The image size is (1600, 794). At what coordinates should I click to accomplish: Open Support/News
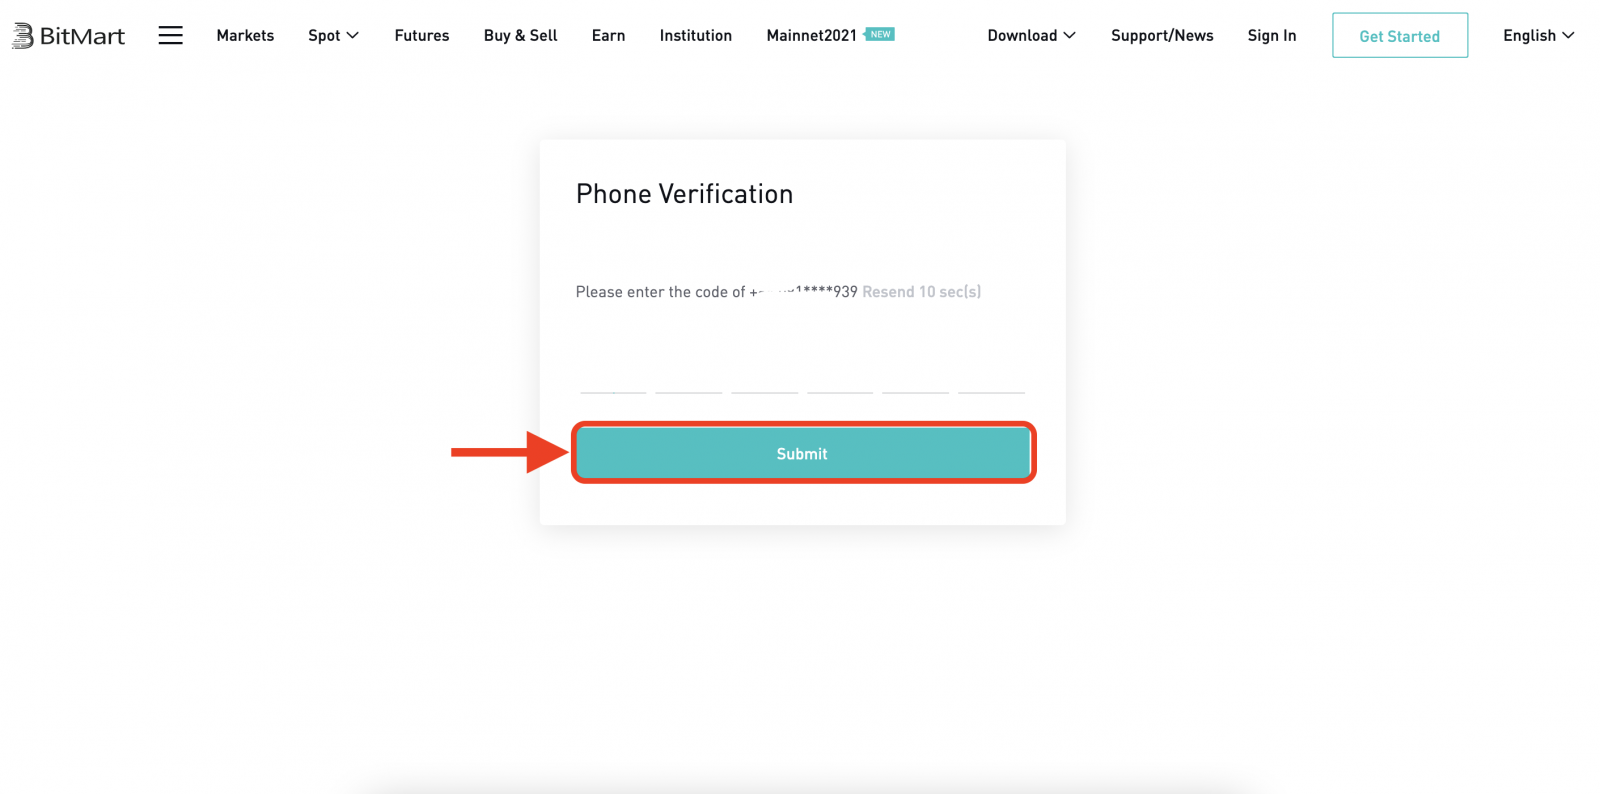point(1162,36)
